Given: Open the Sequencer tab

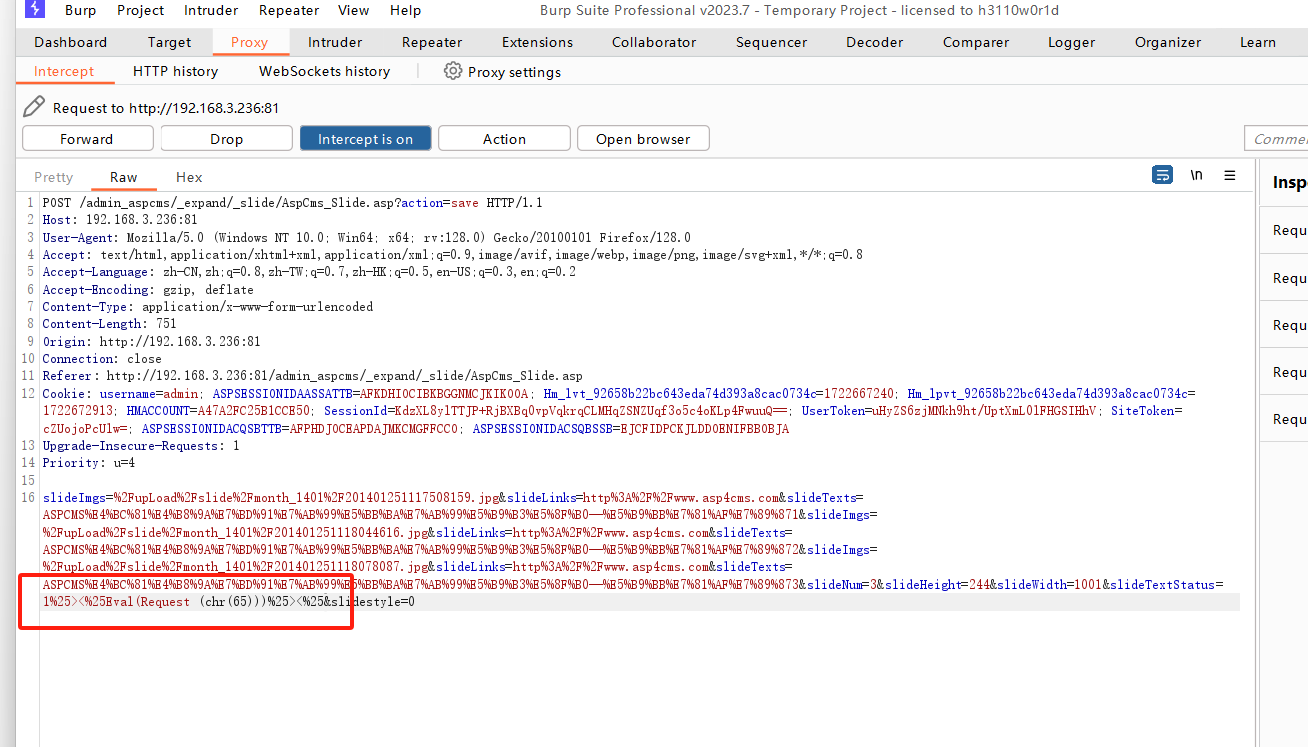Looking at the screenshot, I should 771,42.
